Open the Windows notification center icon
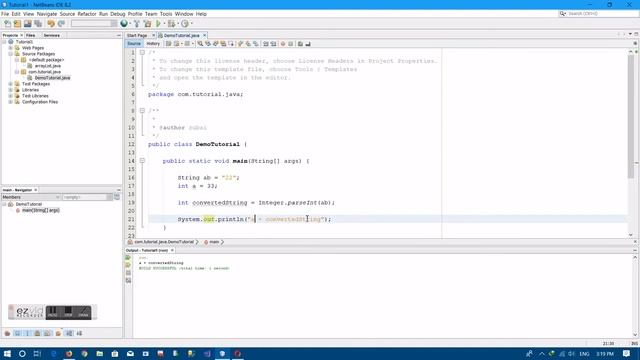 pos(627,353)
